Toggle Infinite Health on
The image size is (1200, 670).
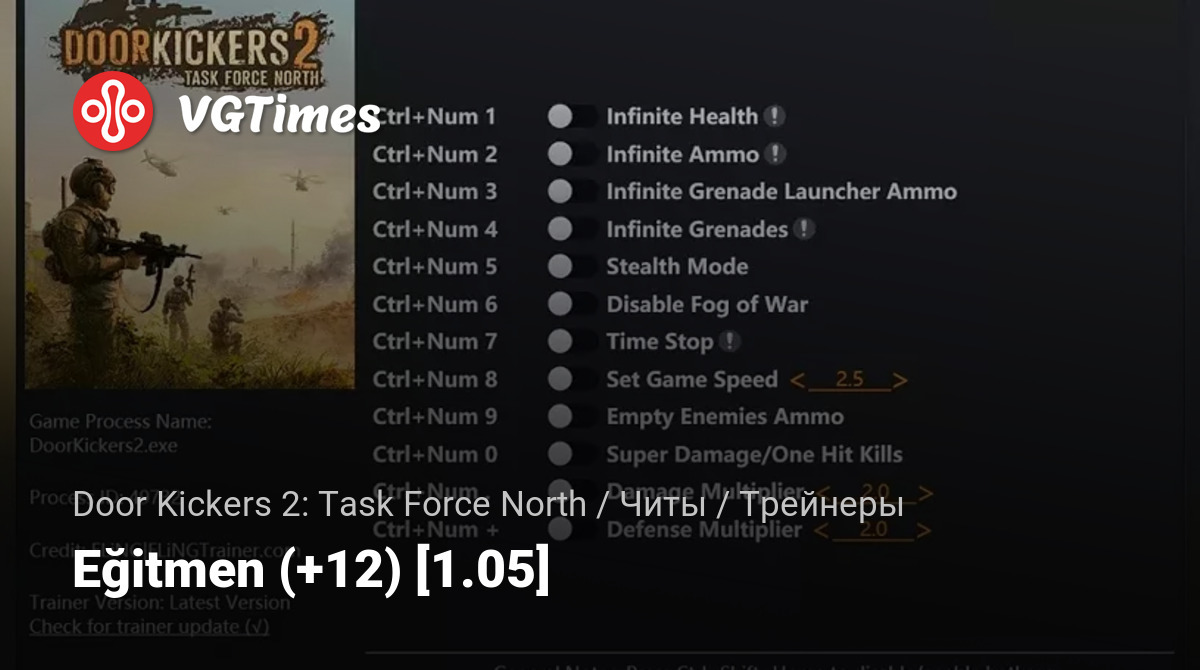pos(572,117)
